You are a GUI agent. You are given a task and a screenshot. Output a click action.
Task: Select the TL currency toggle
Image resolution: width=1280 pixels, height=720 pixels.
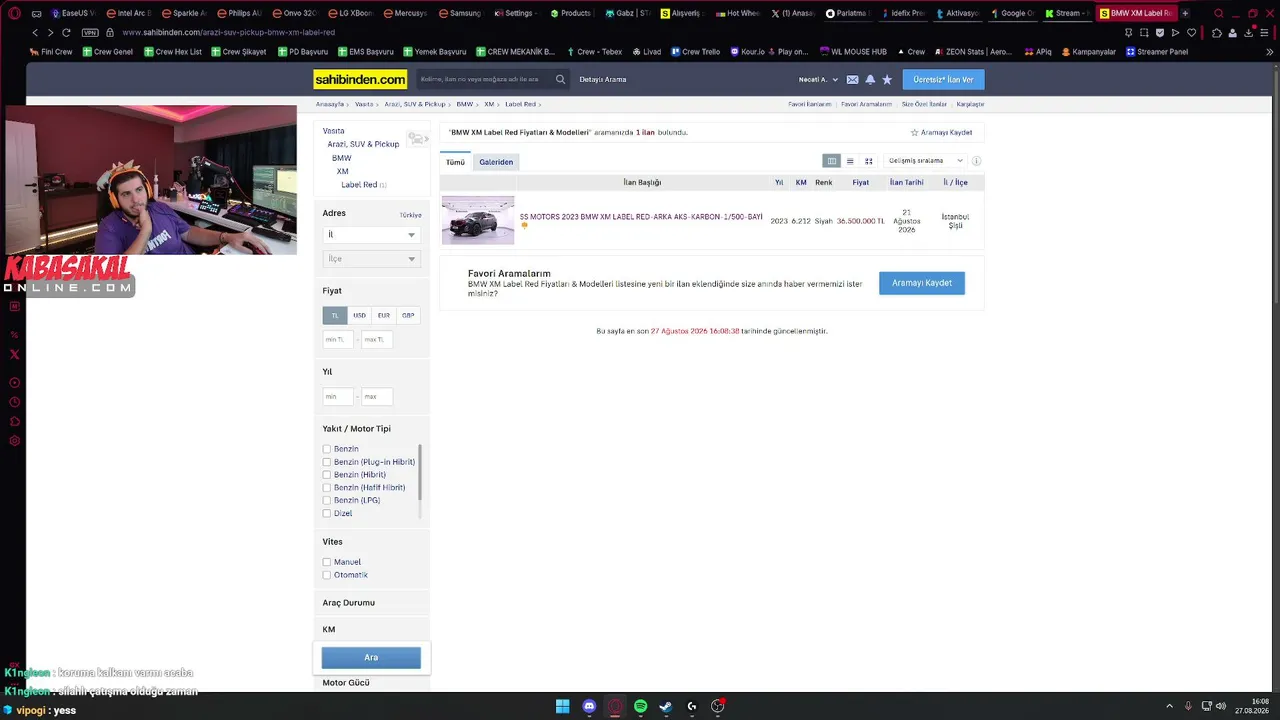tap(335, 315)
